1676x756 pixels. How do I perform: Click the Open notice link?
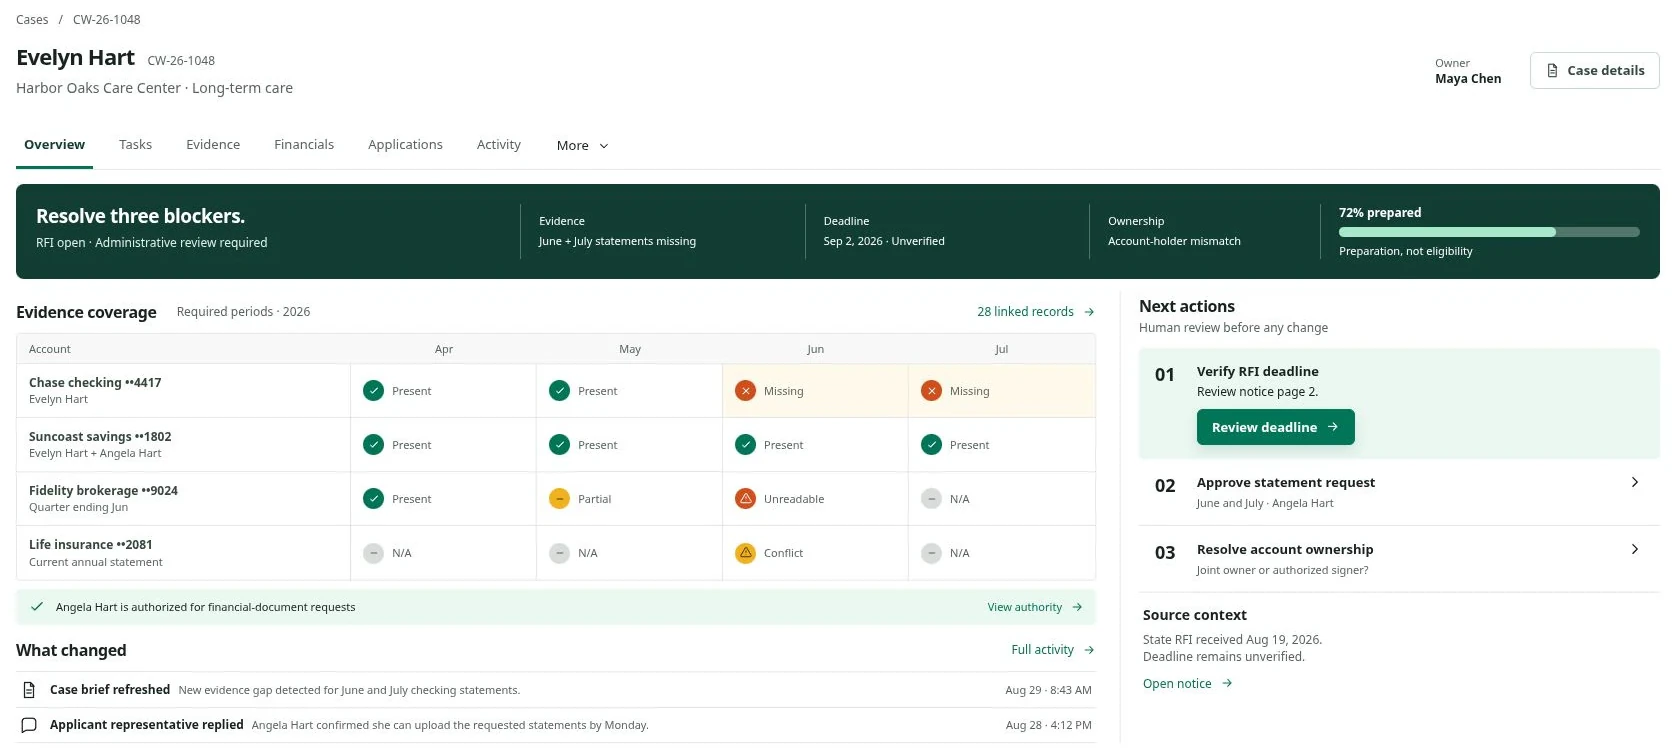[x=1187, y=684]
